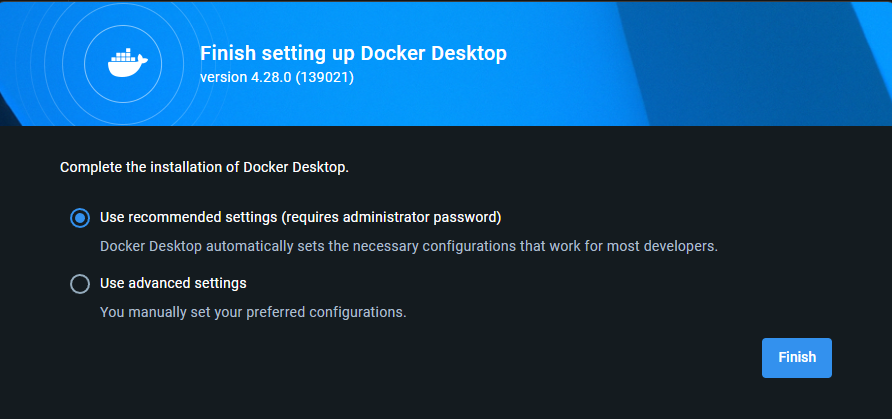The height and width of the screenshot is (419, 892).
Task: Click the words "Docker Desktop" in the heading
Action: [x=433, y=53]
